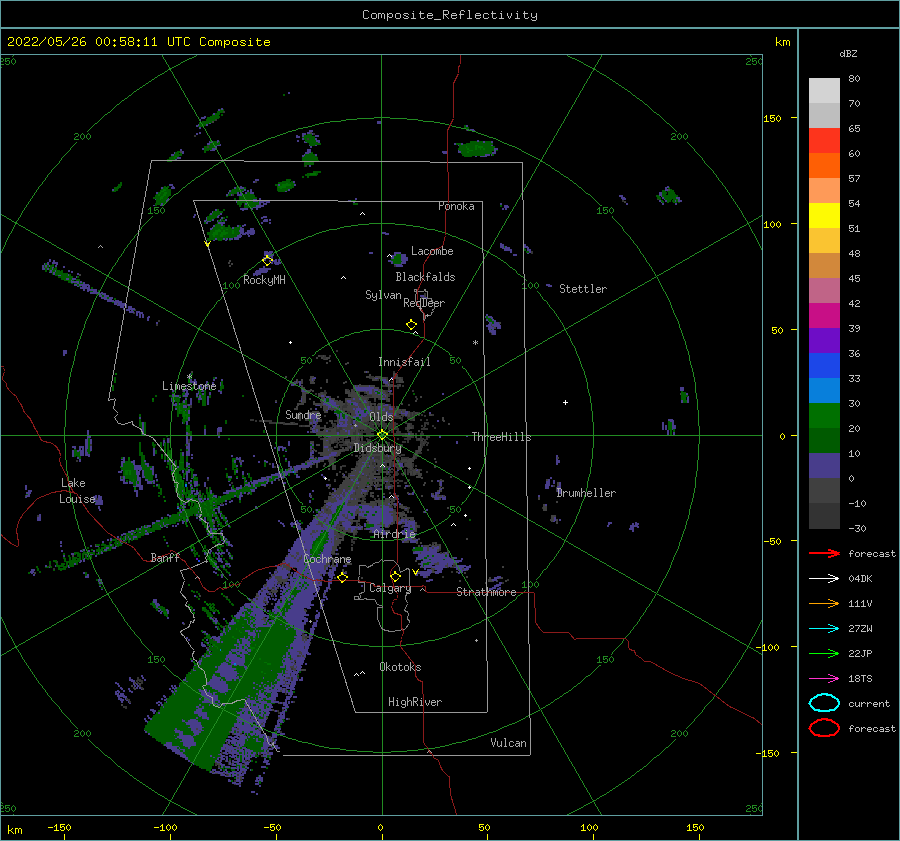
Task: Click the Lake Louise label
Action: click(77, 491)
